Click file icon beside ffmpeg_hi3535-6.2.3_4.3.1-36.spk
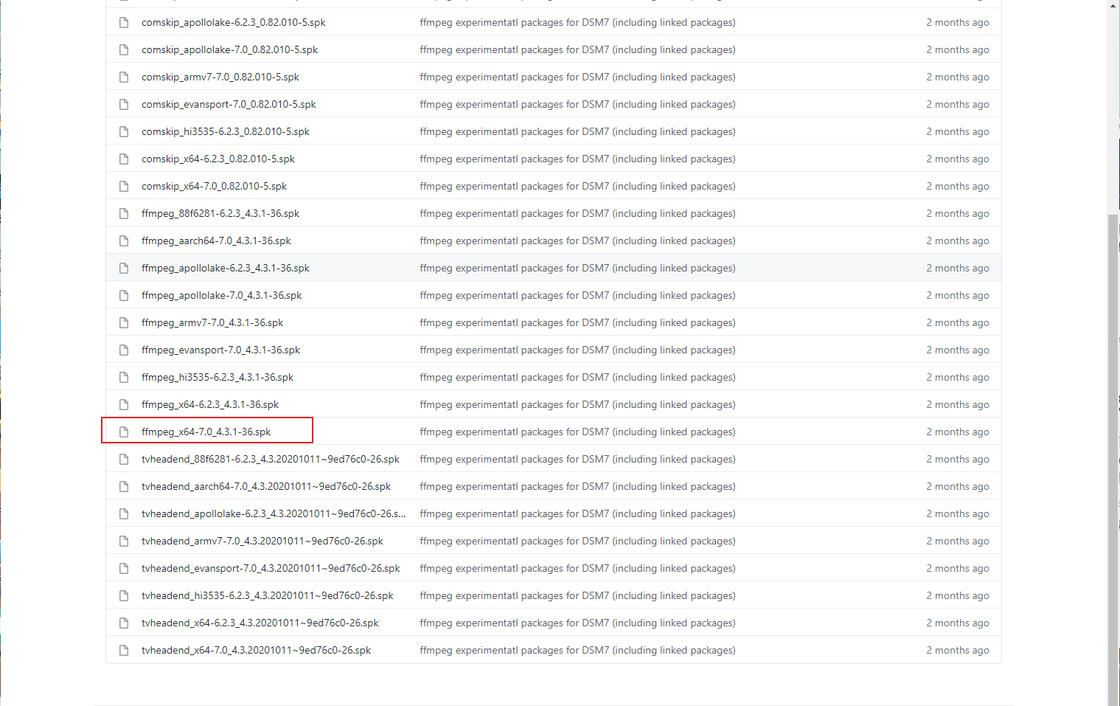Screen dimensions: 1120x706 pyautogui.click(x=124, y=377)
